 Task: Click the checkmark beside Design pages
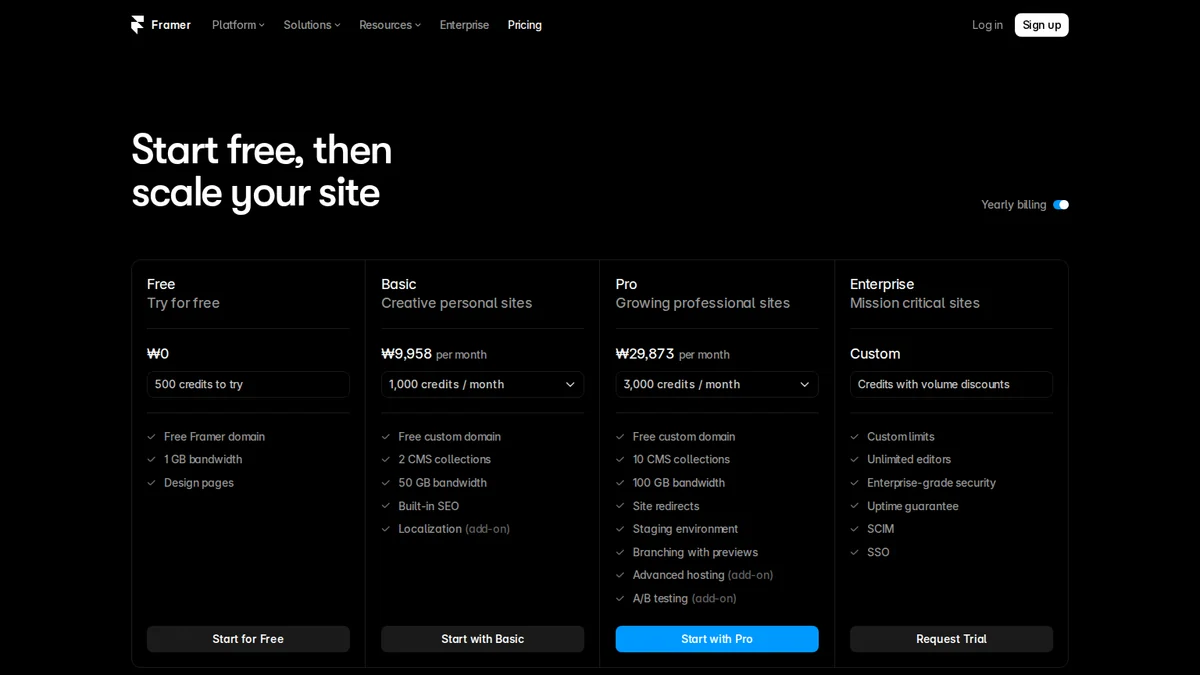coord(152,483)
